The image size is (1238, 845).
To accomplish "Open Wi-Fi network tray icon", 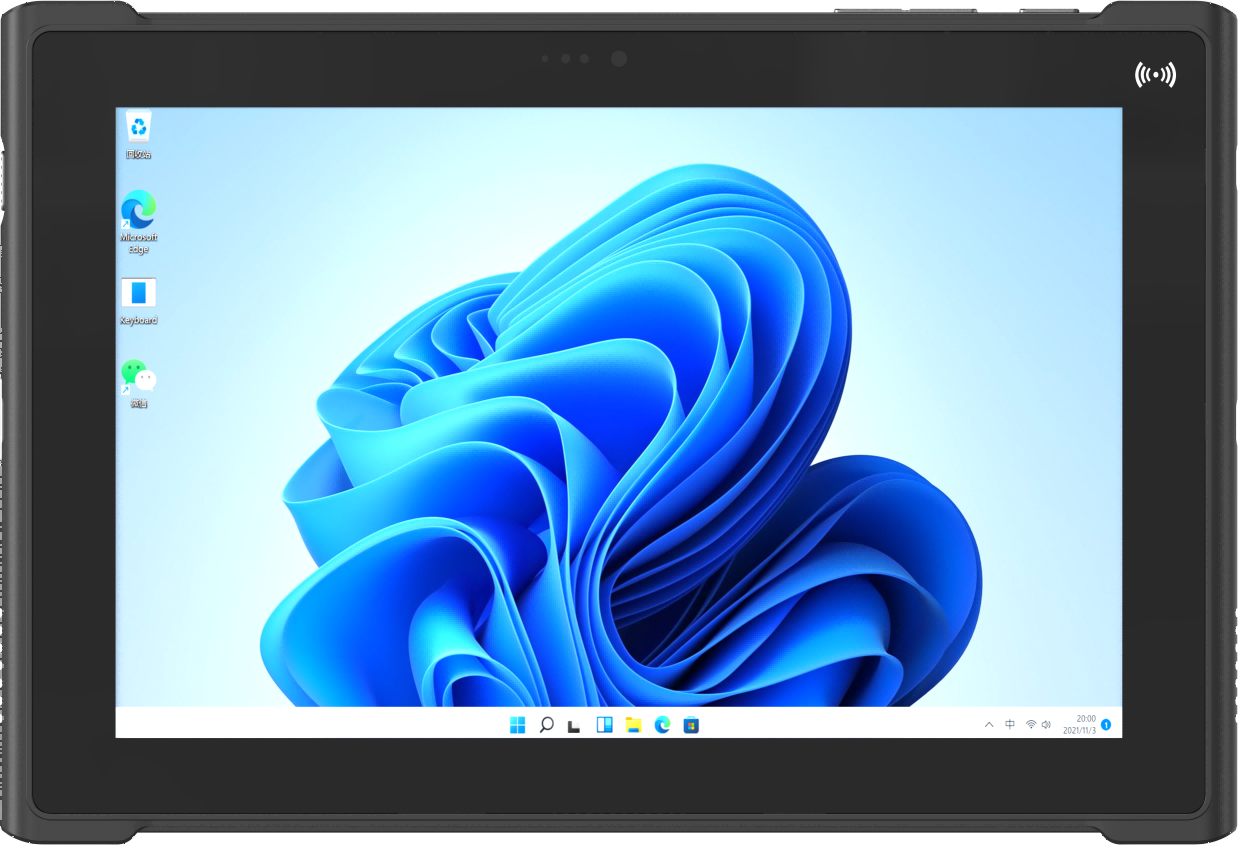I will pos(1031,724).
